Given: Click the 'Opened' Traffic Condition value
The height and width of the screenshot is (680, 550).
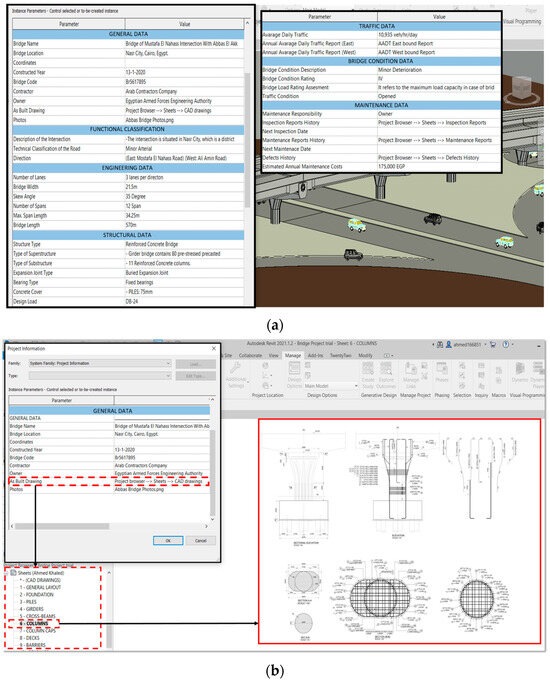Looking at the screenshot, I should 387,96.
